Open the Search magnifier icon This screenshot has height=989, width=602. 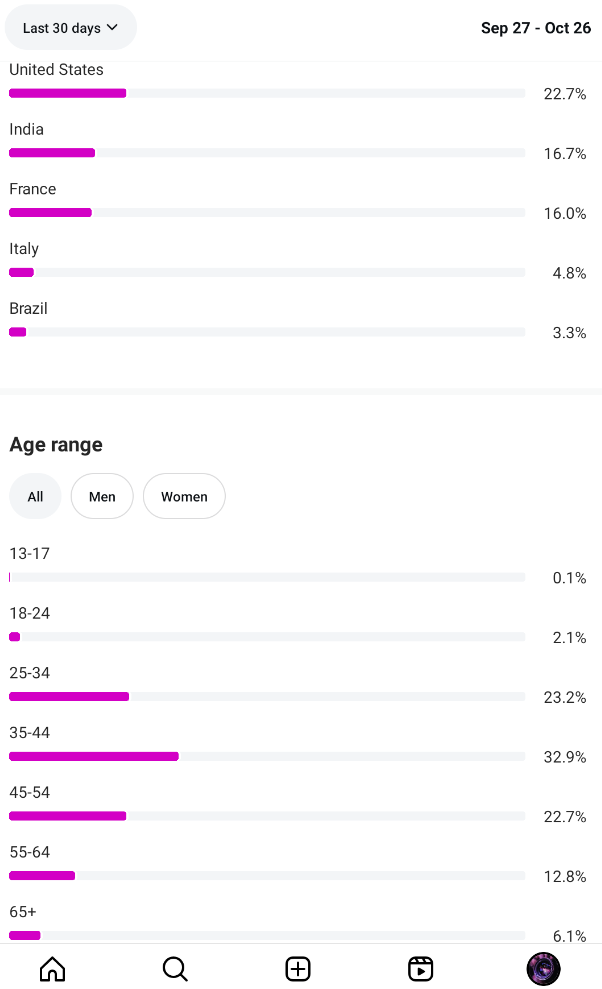175,968
